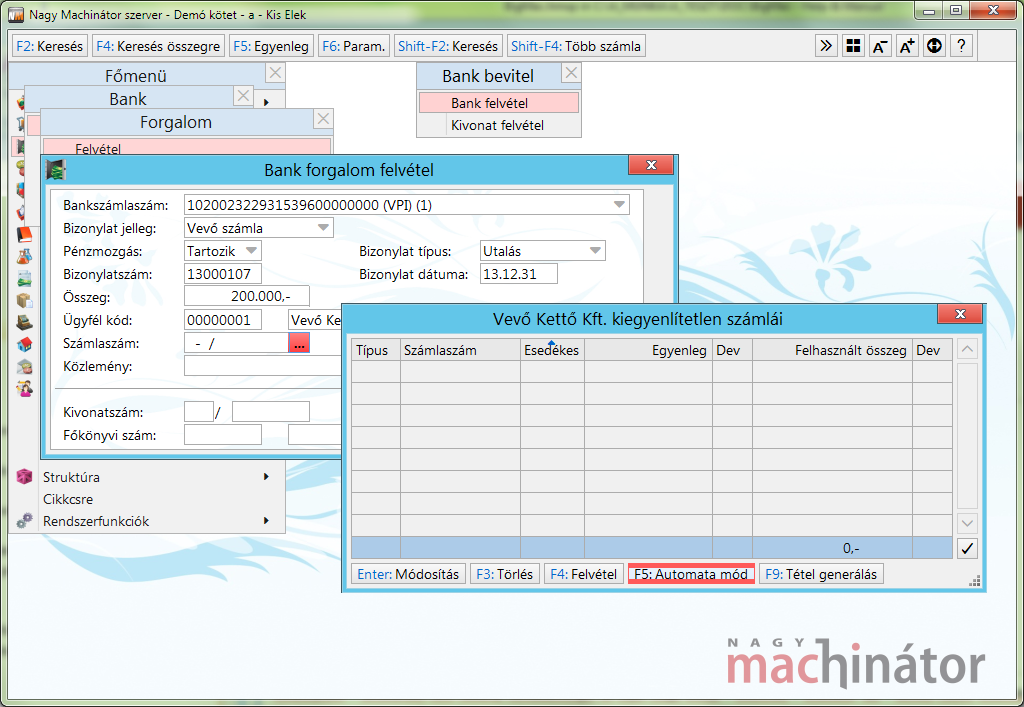
Task: Click Shift-F2: Keresés button
Action: click(x=448, y=46)
